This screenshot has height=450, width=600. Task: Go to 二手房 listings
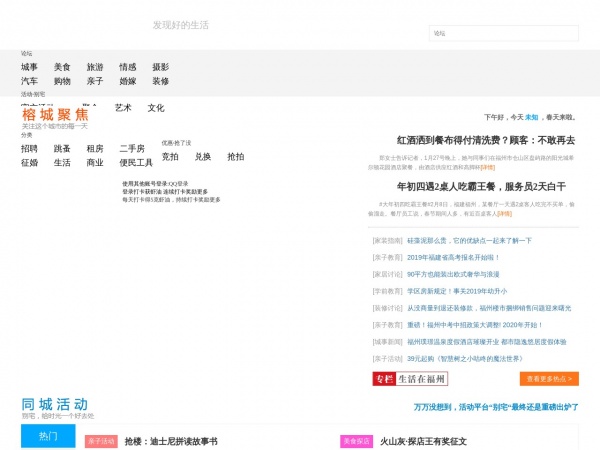click(132, 148)
